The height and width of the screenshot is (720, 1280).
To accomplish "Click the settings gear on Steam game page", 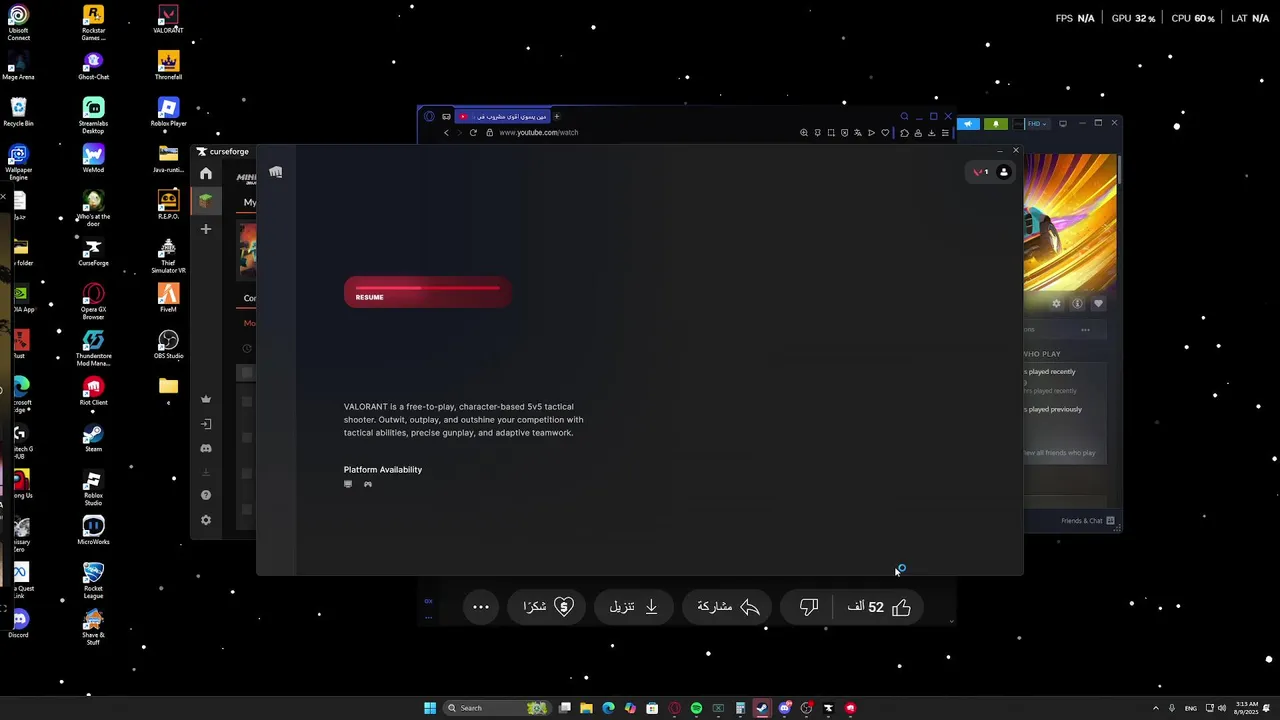I will [1056, 303].
